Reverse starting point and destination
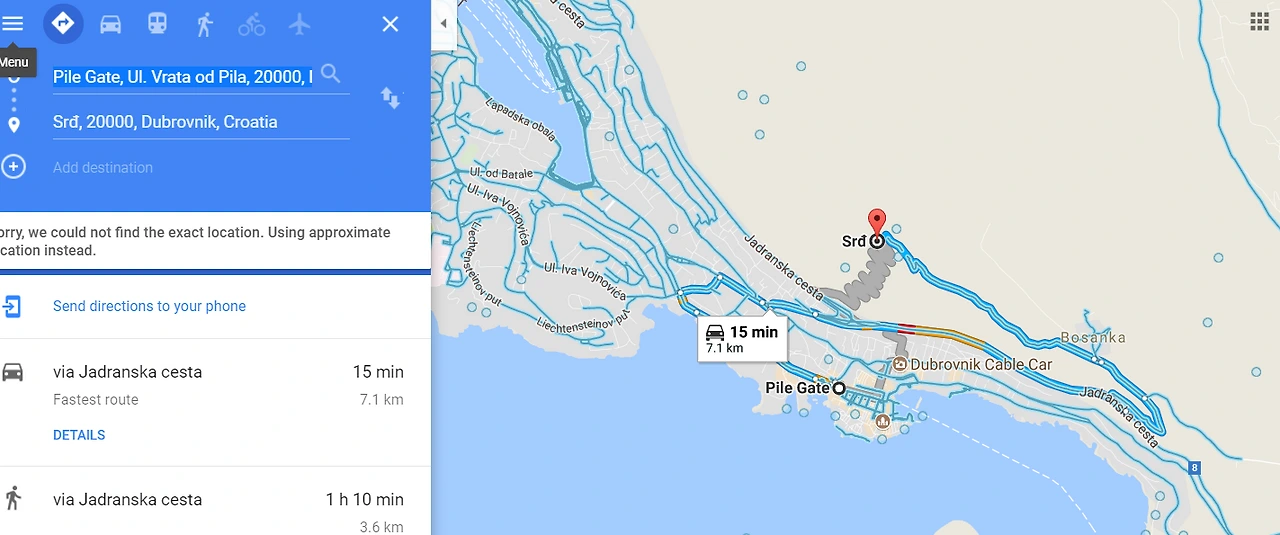 tap(390, 98)
